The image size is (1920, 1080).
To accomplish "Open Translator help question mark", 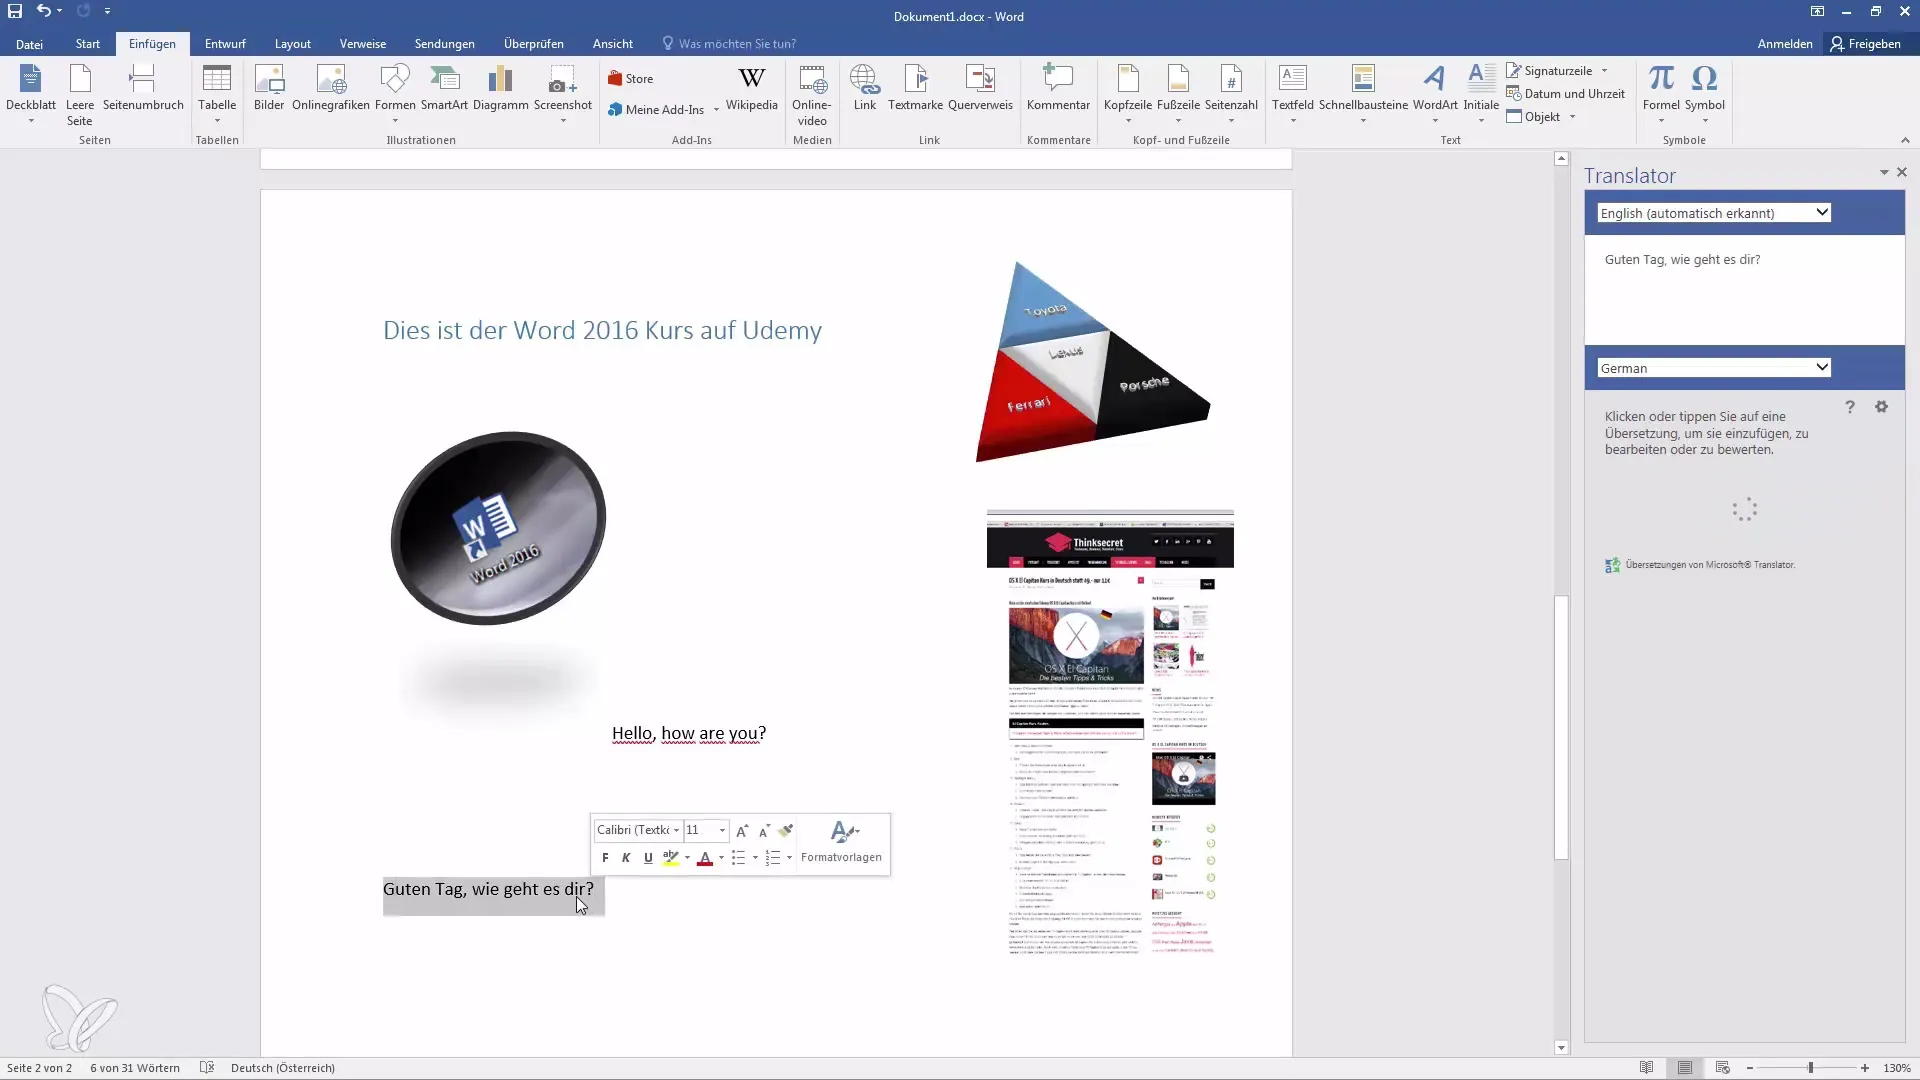I will click(x=1850, y=407).
